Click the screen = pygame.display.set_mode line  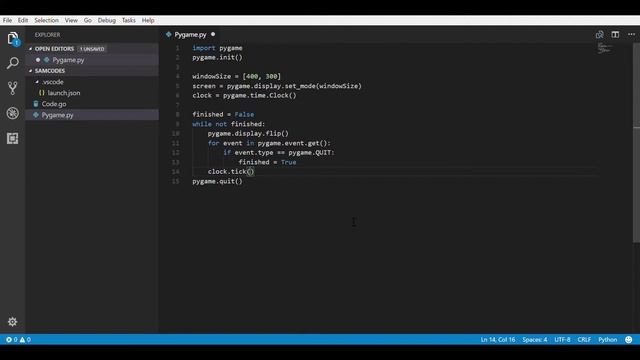point(277,86)
